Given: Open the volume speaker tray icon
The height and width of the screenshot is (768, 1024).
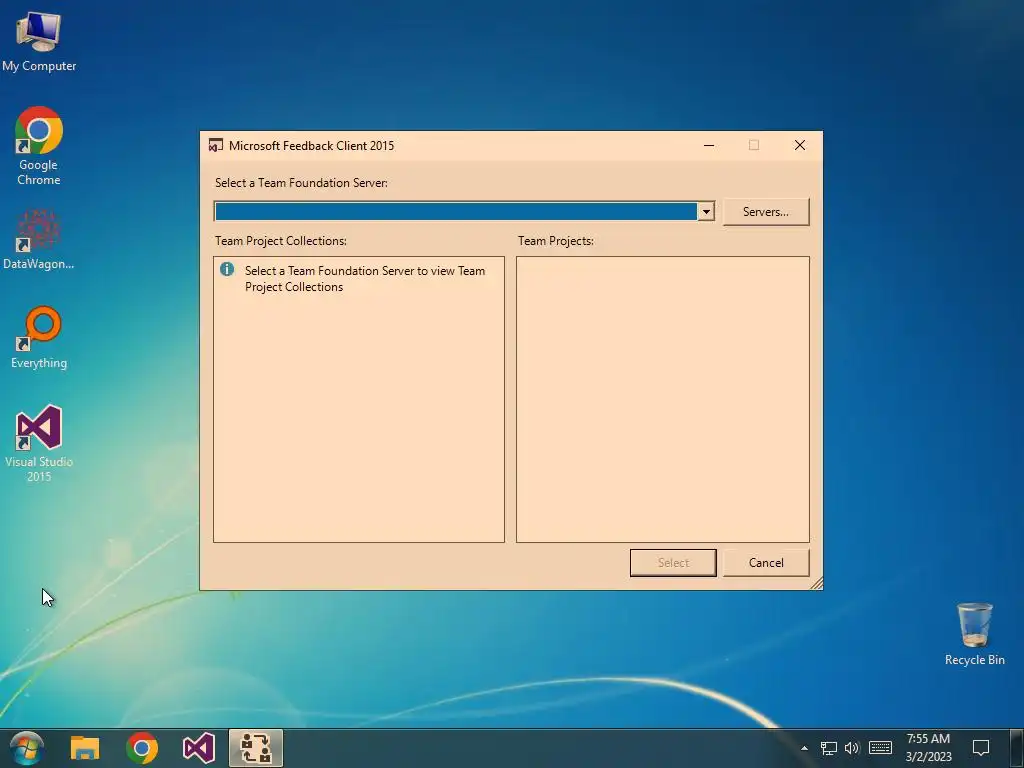Looking at the screenshot, I should coord(852,748).
